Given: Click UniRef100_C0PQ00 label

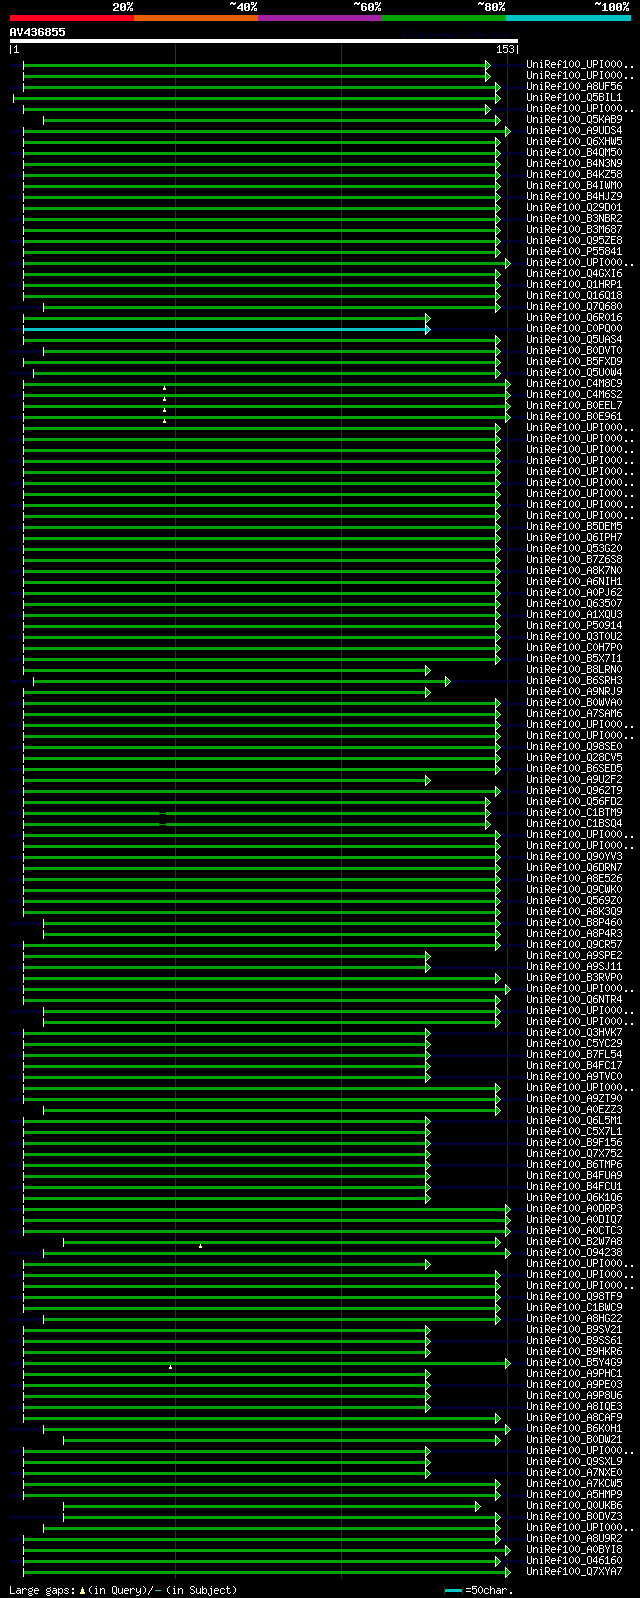Looking at the screenshot, I should [x=574, y=329].
